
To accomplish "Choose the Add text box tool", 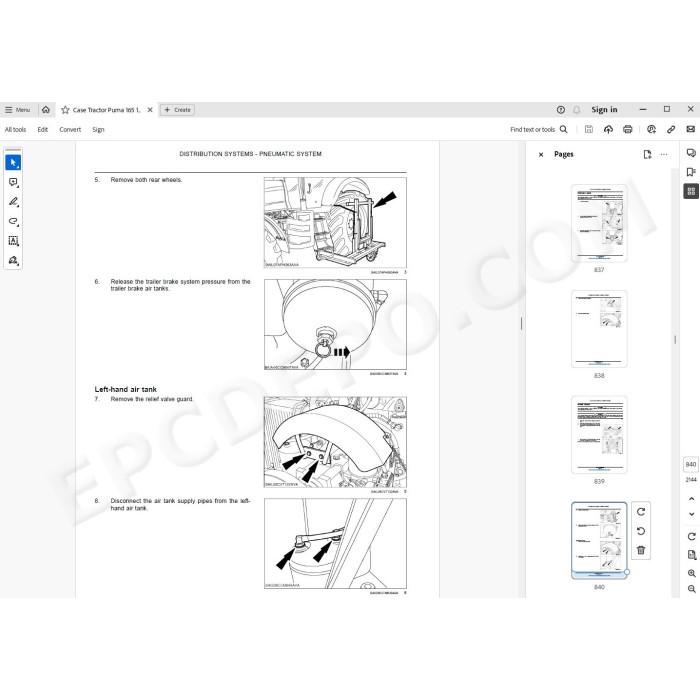I will pyautogui.click(x=13, y=241).
